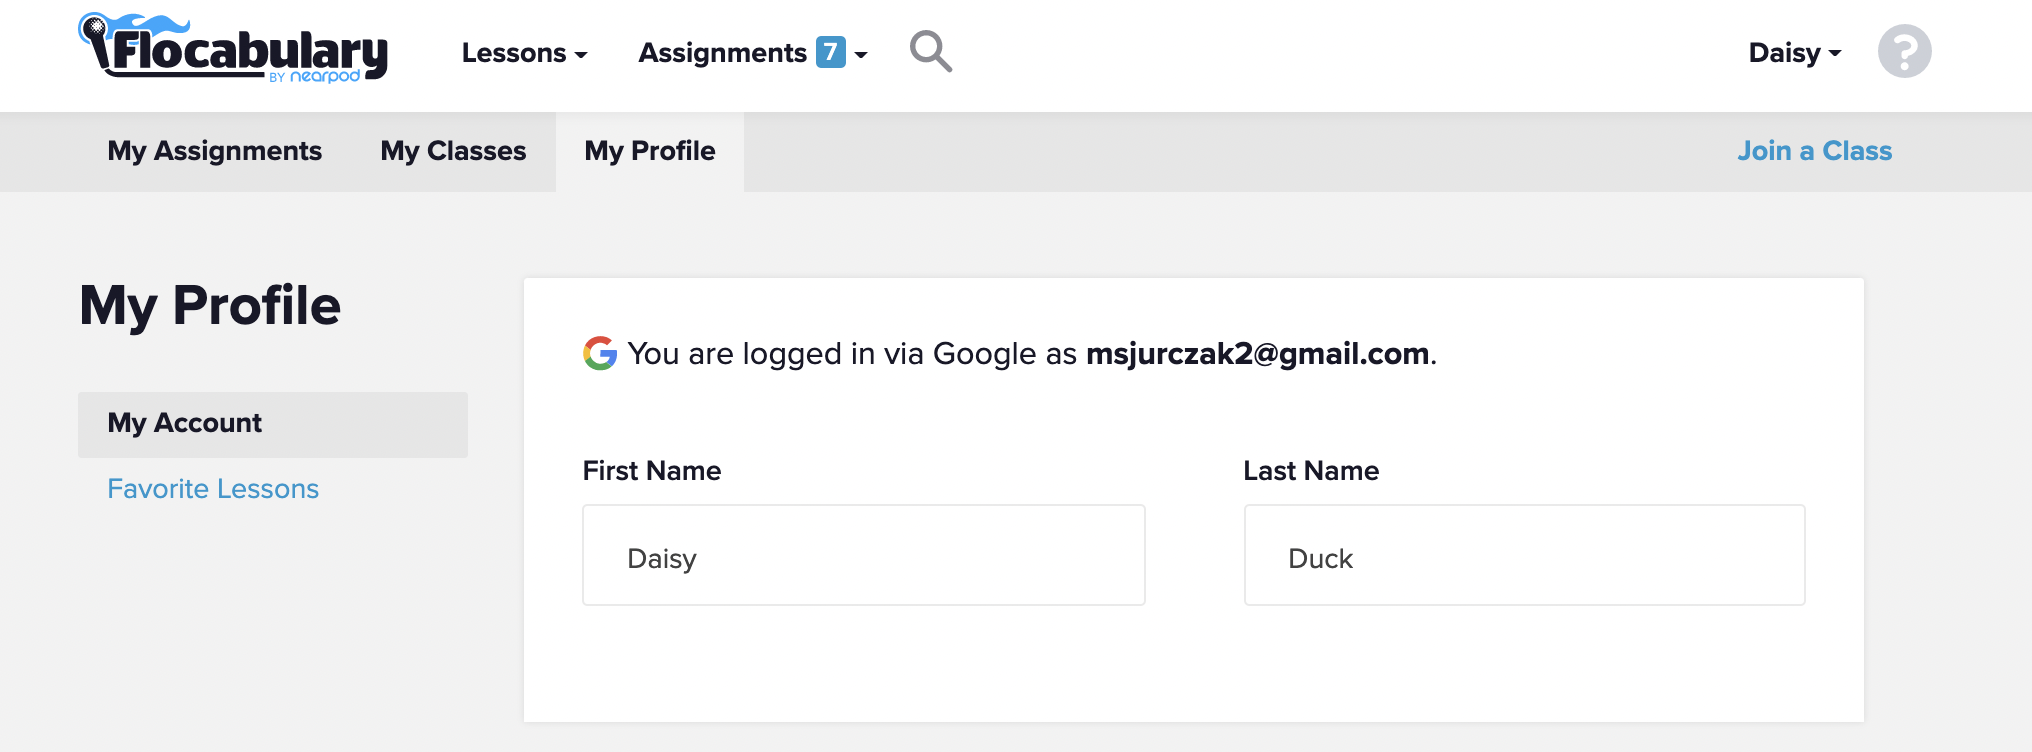The width and height of the screenshot is (2032, 752).
Task: Click the Join a Class link
Action: click(x=1814, y=151)
